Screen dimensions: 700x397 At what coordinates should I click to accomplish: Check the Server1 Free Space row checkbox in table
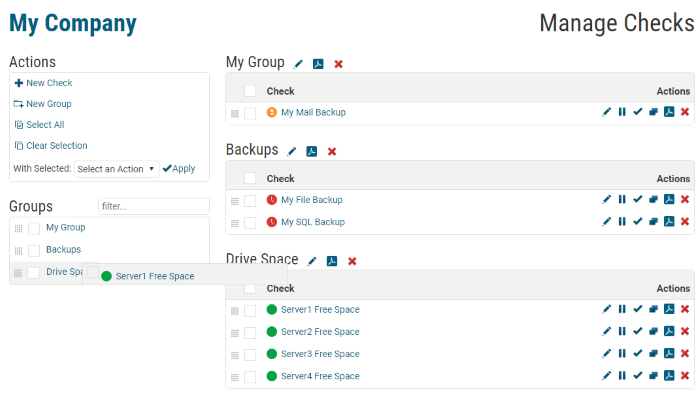(250, 310)
